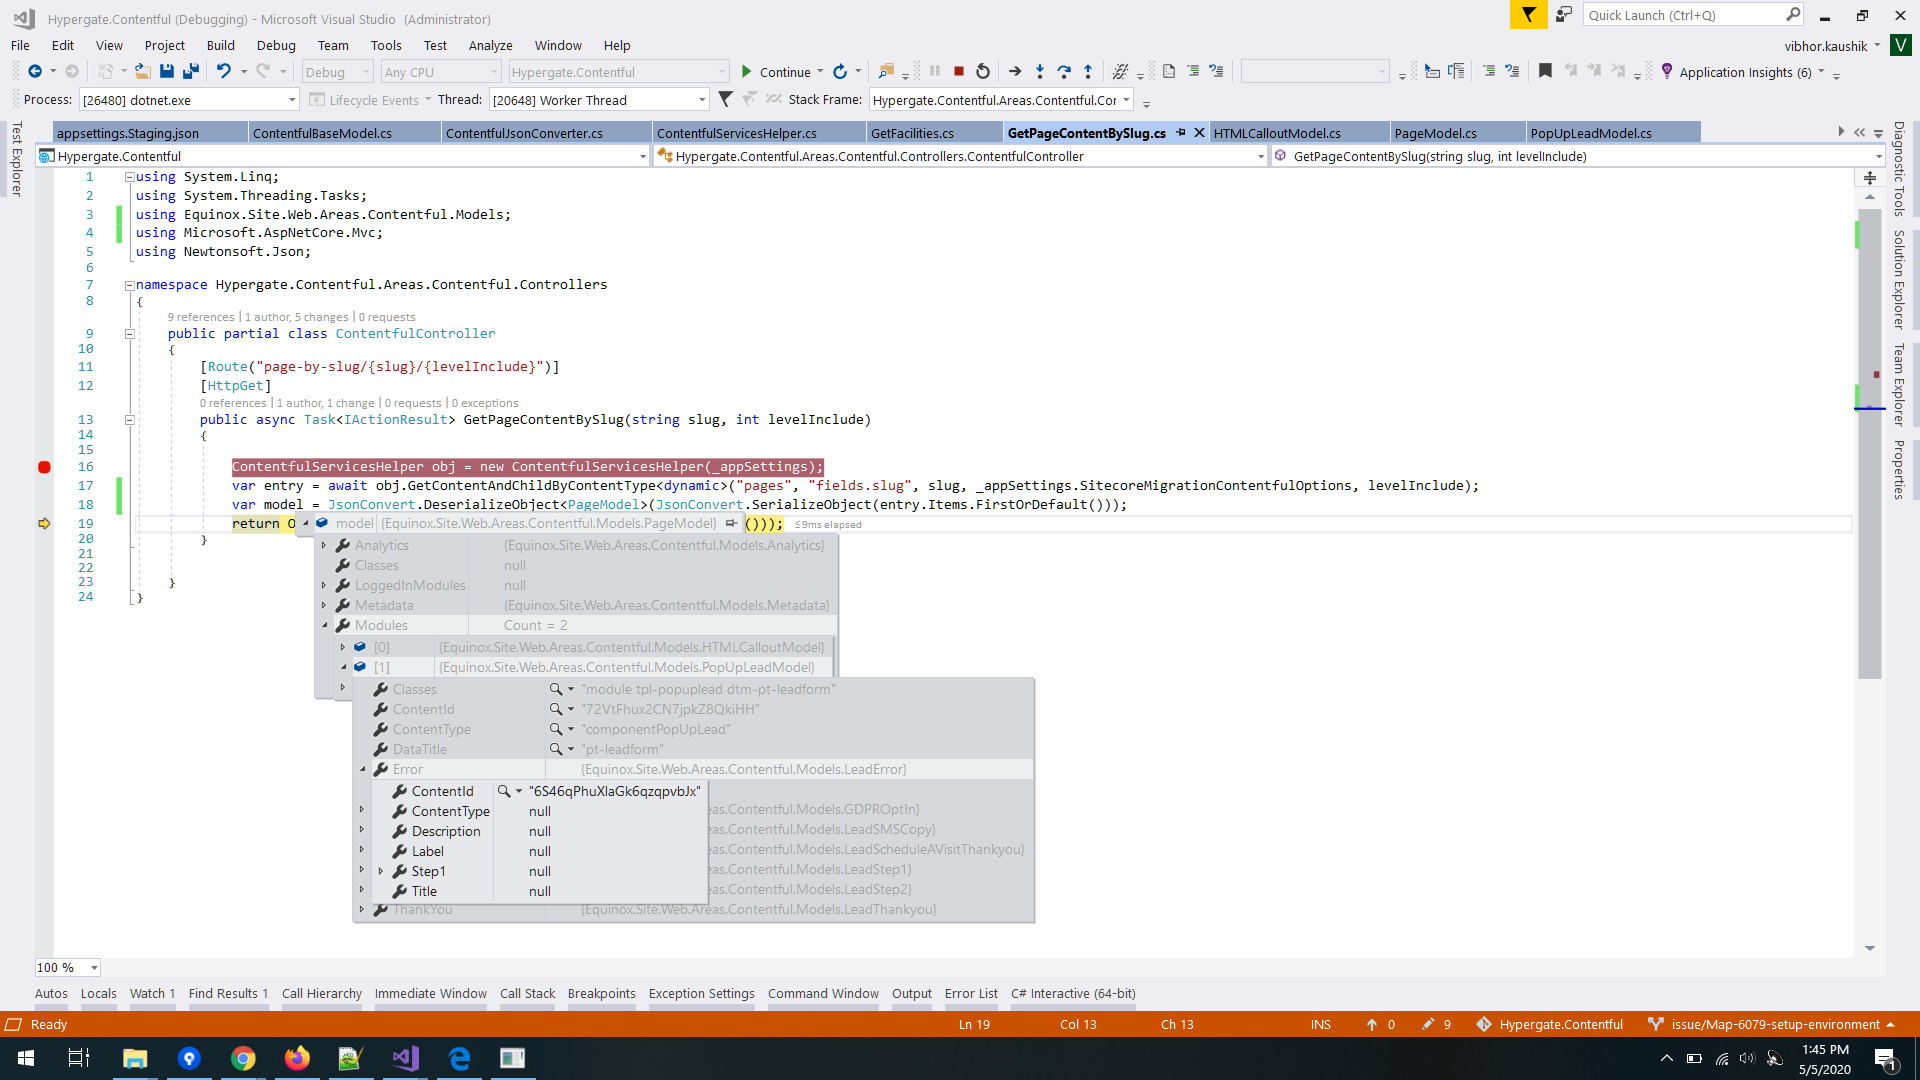Click the Show Next Statement arrow icon
Screen dimensions: 1920x1080
[x=1014, y=71]
